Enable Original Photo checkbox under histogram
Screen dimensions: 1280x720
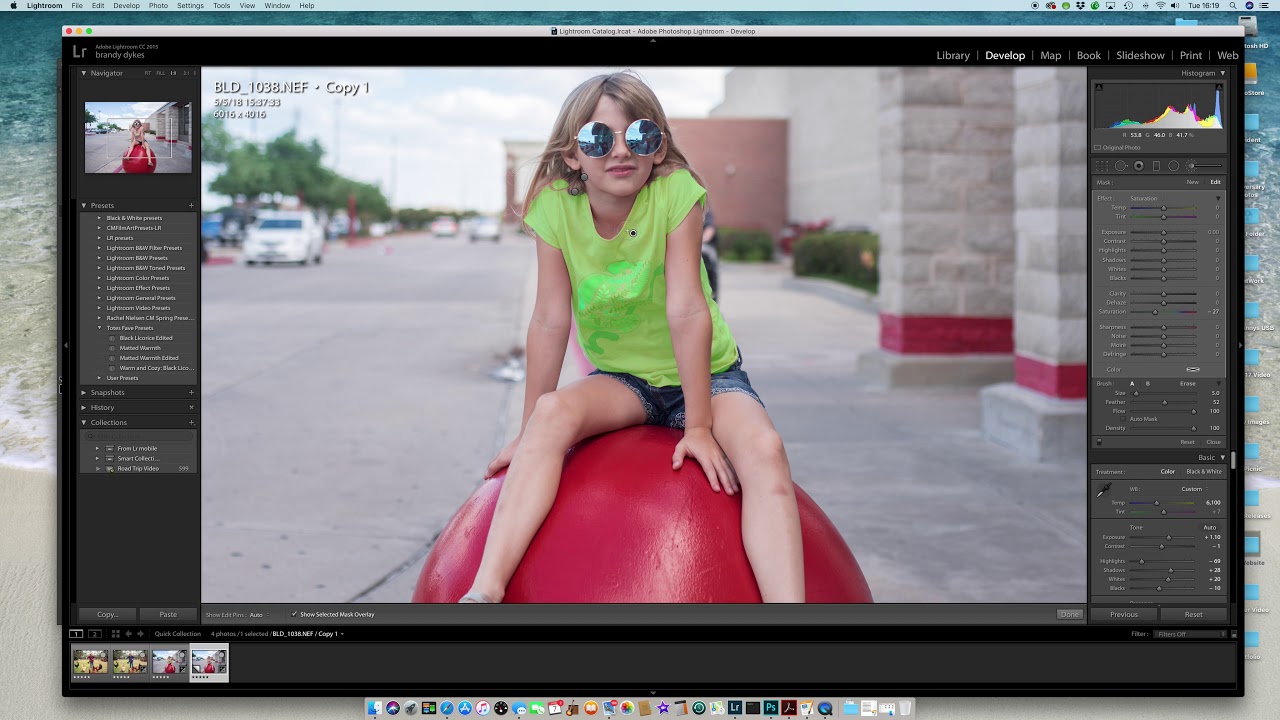pos(1097,147)
